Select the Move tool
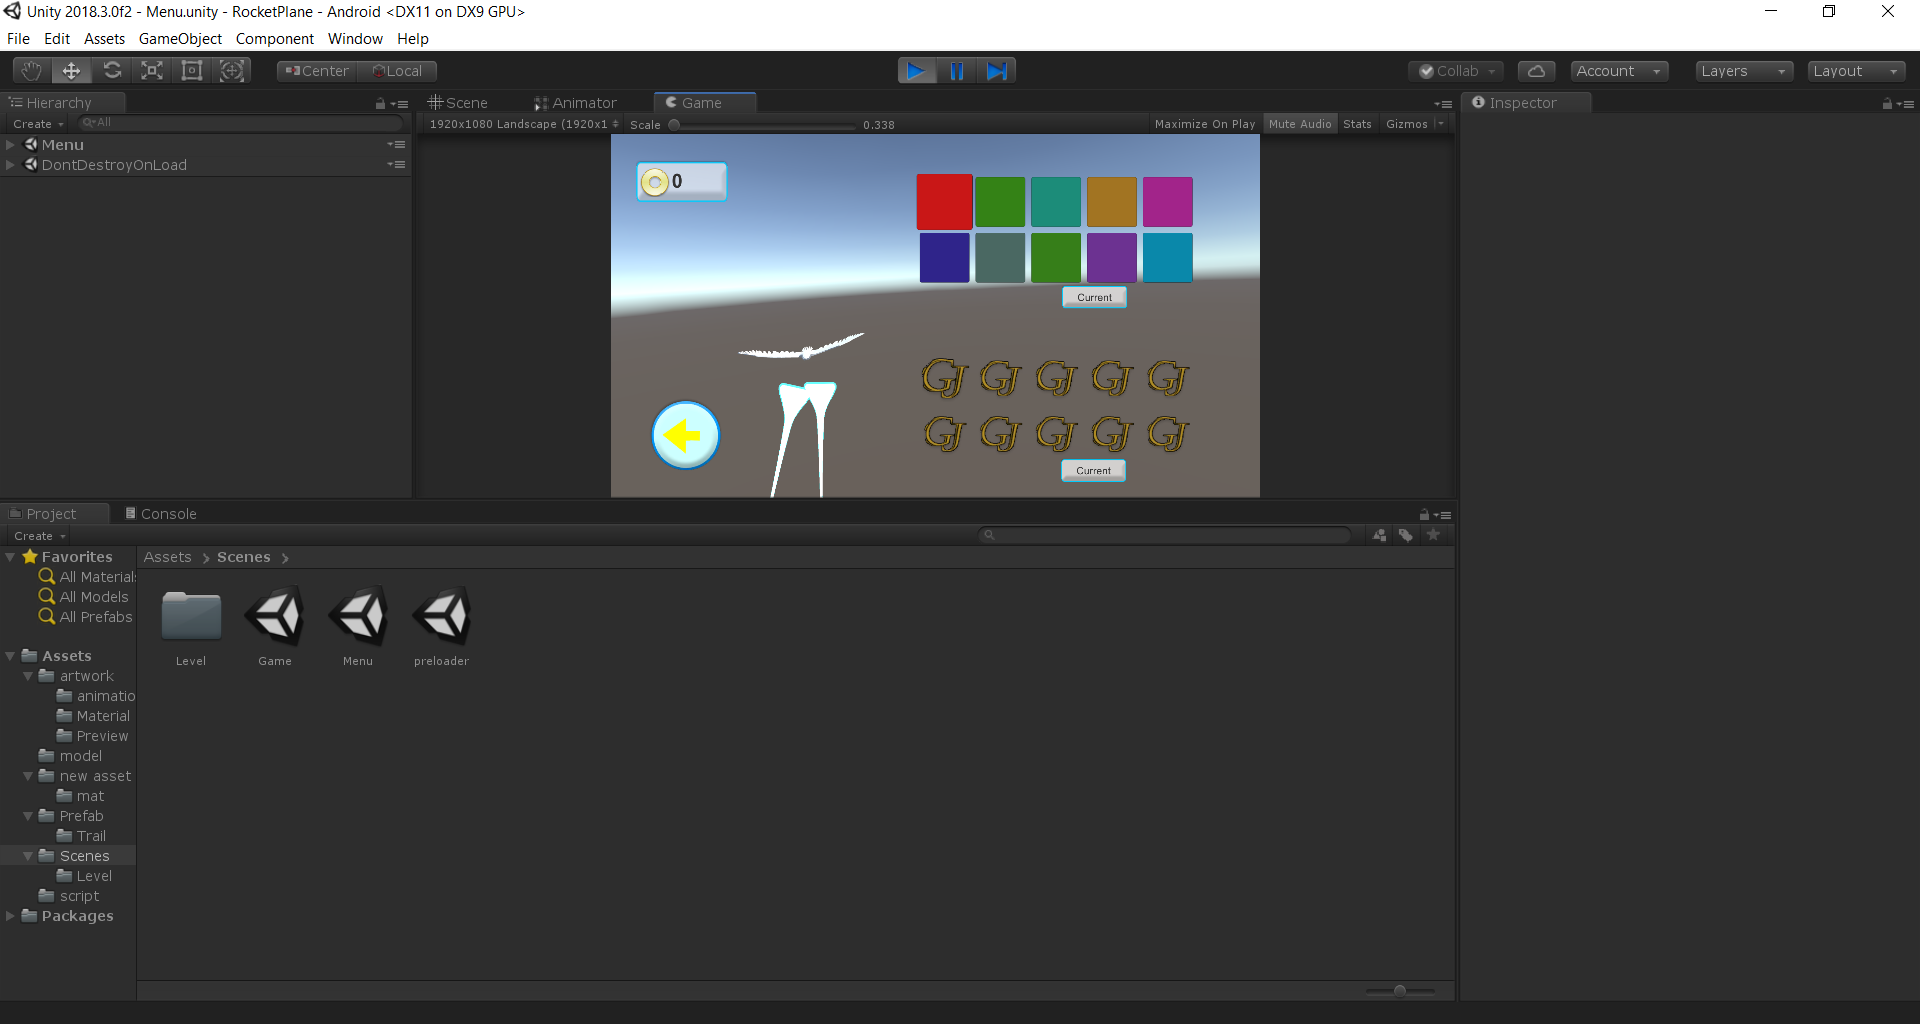Screen dimensions: 1920x1024 point(70,70)
